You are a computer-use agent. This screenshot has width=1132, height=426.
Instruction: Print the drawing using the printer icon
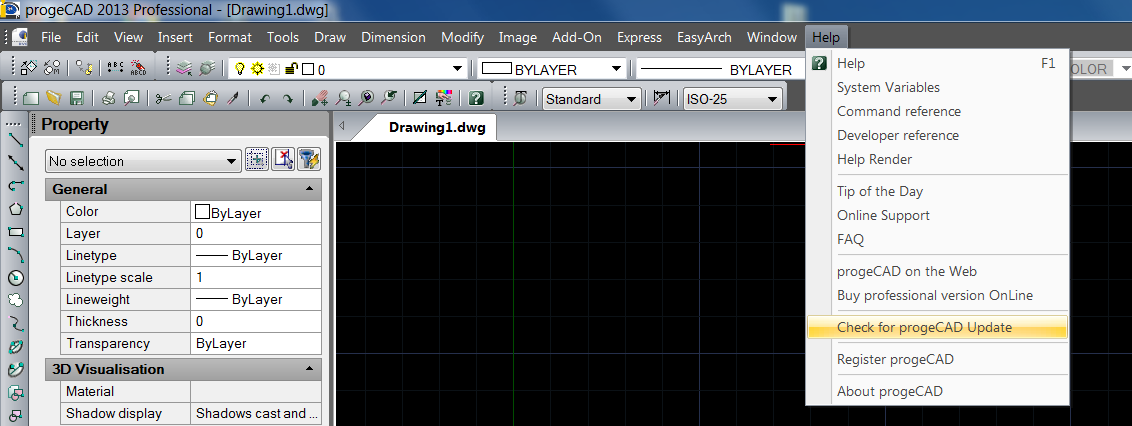tap(108, 98)
